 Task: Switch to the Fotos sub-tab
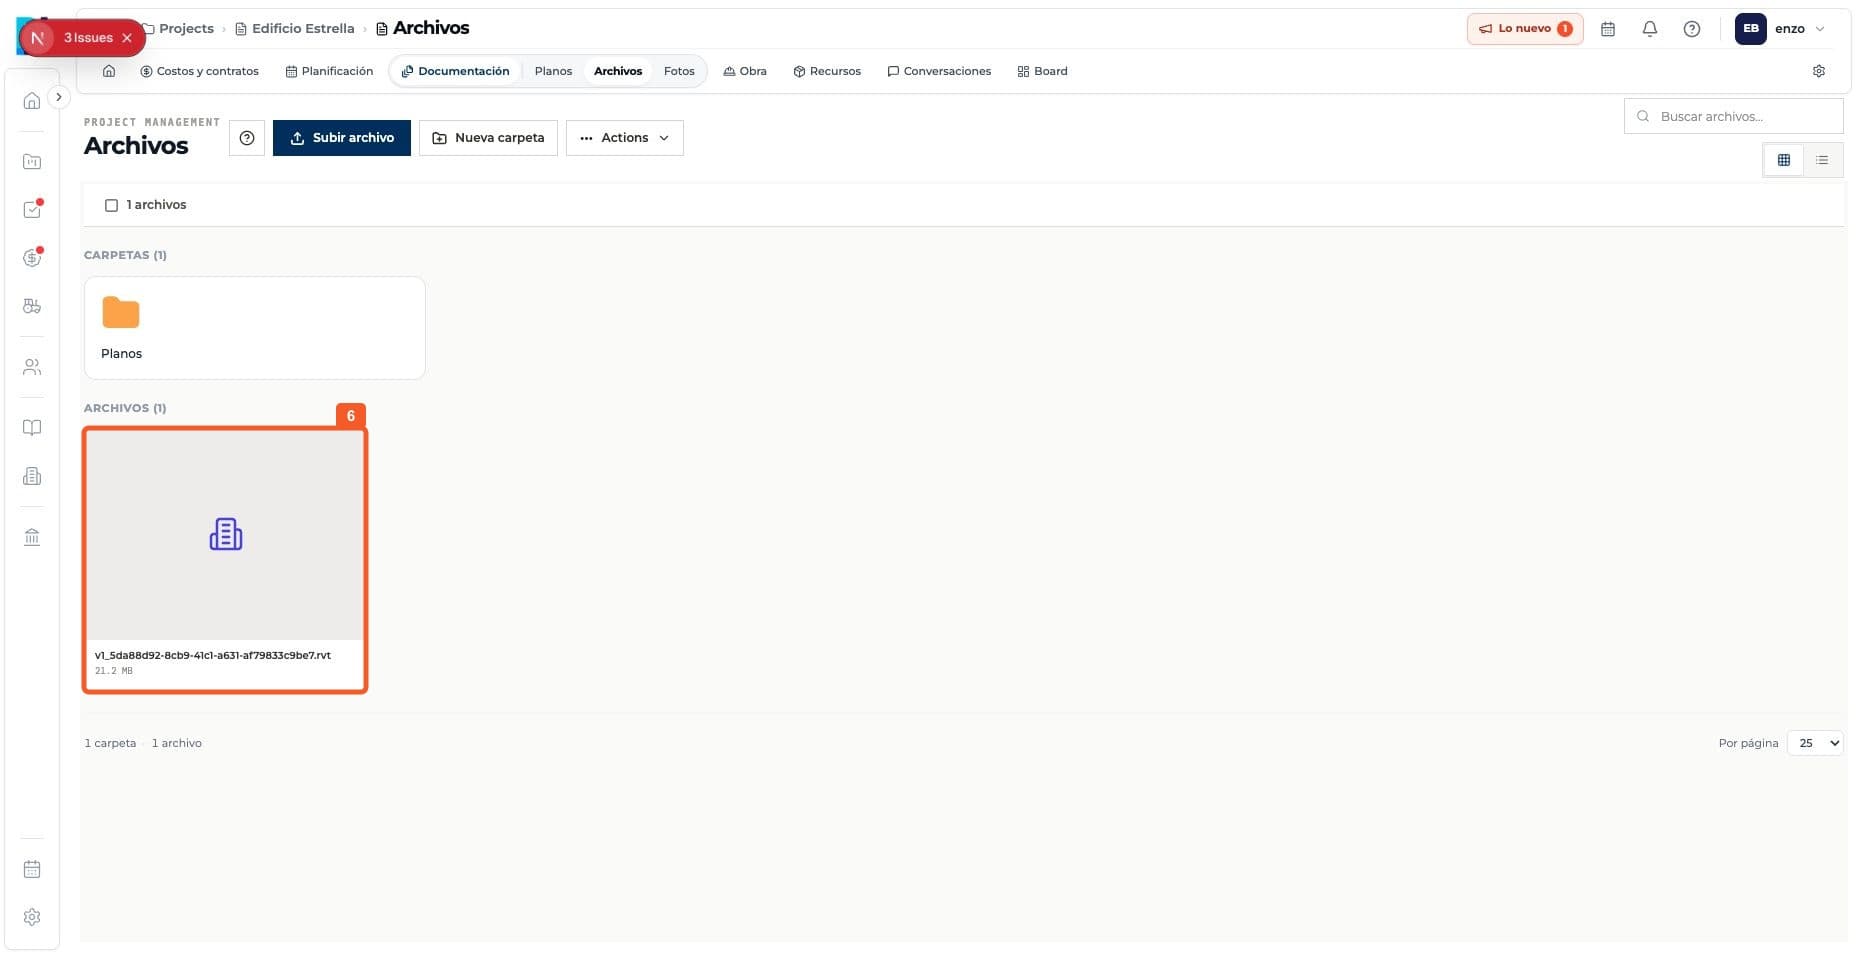(679, 71)
